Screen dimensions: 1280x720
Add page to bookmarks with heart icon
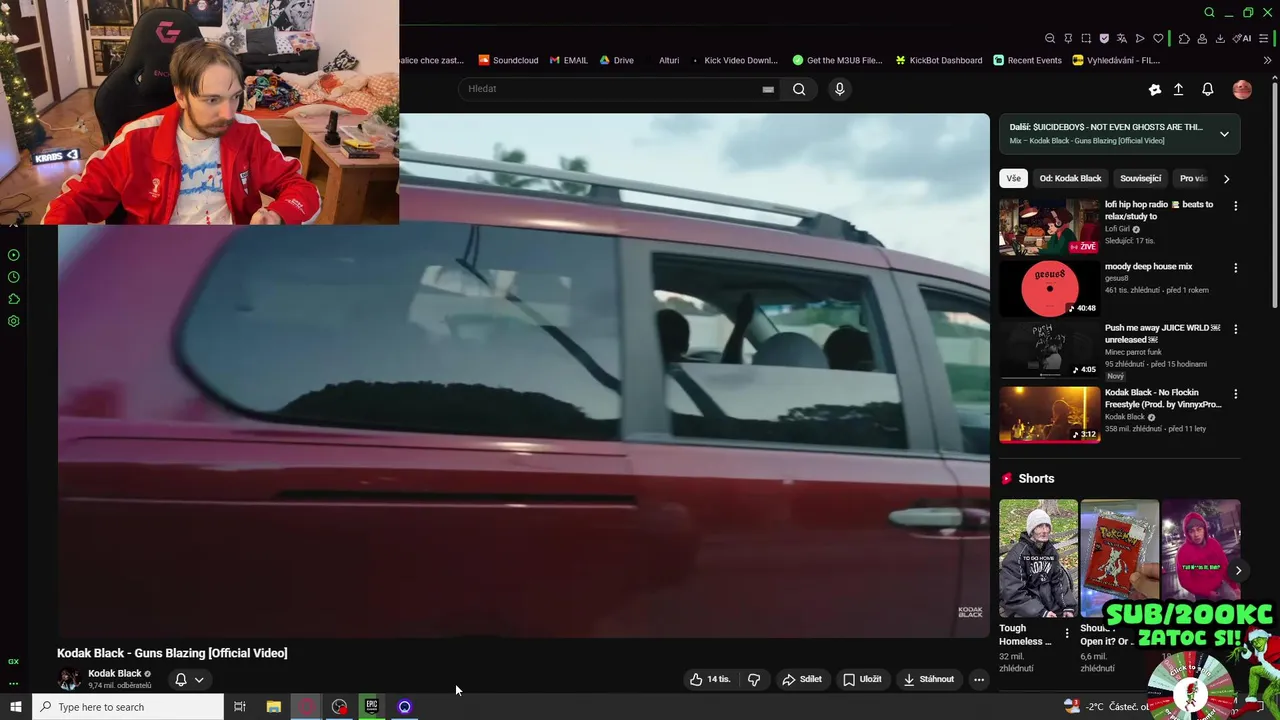(1158, 38)
